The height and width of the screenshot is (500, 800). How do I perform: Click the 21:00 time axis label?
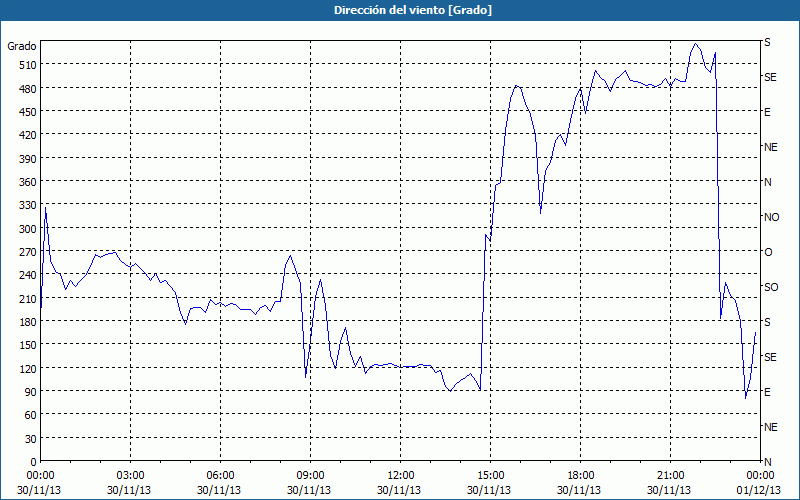click(x=670, y=476)
